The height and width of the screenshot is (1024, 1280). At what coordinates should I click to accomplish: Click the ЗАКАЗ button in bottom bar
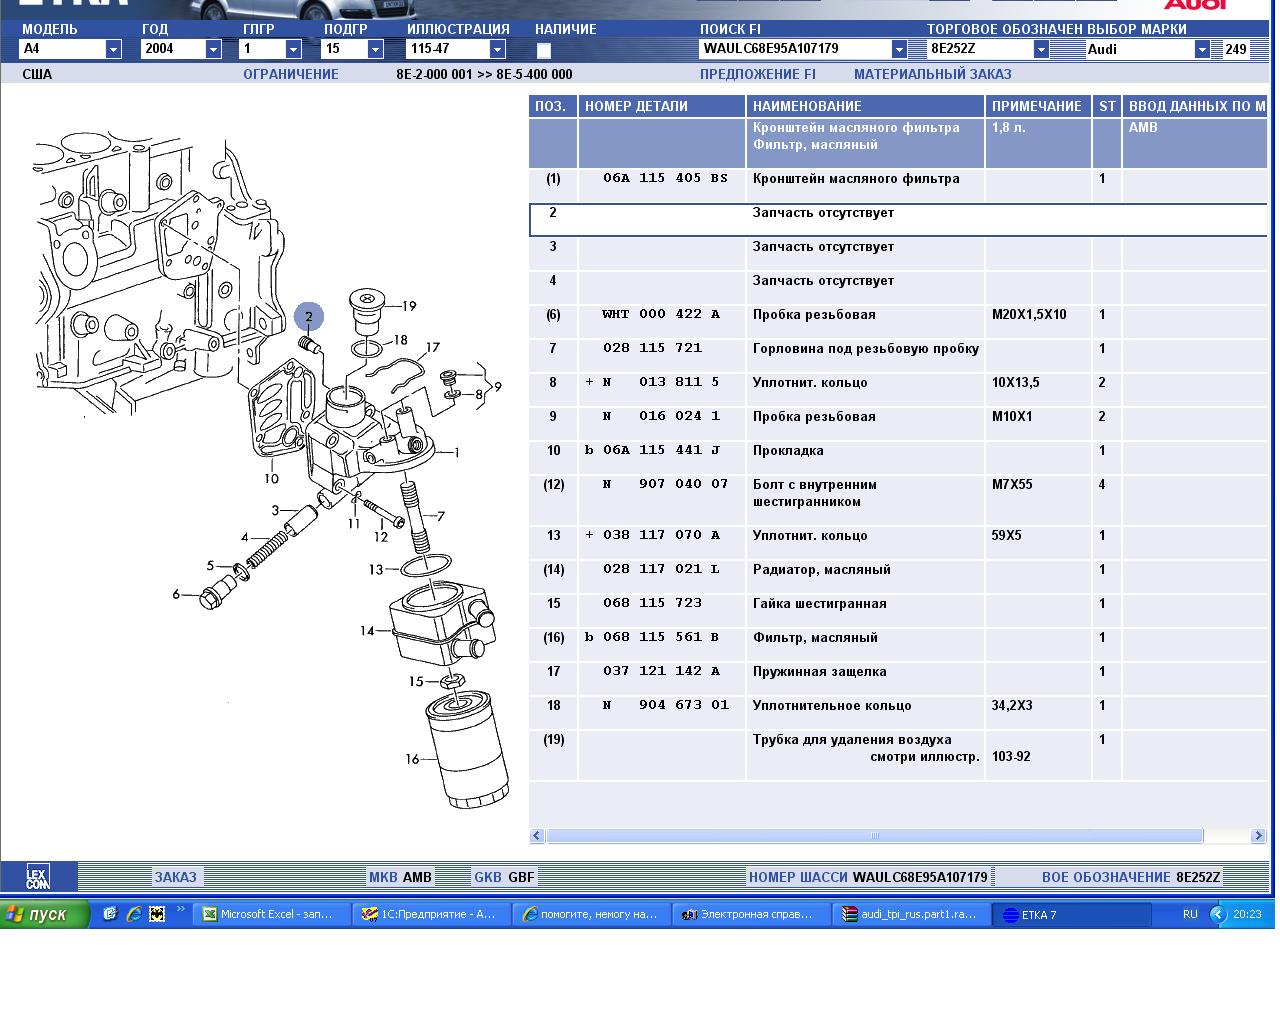[175, 877]
